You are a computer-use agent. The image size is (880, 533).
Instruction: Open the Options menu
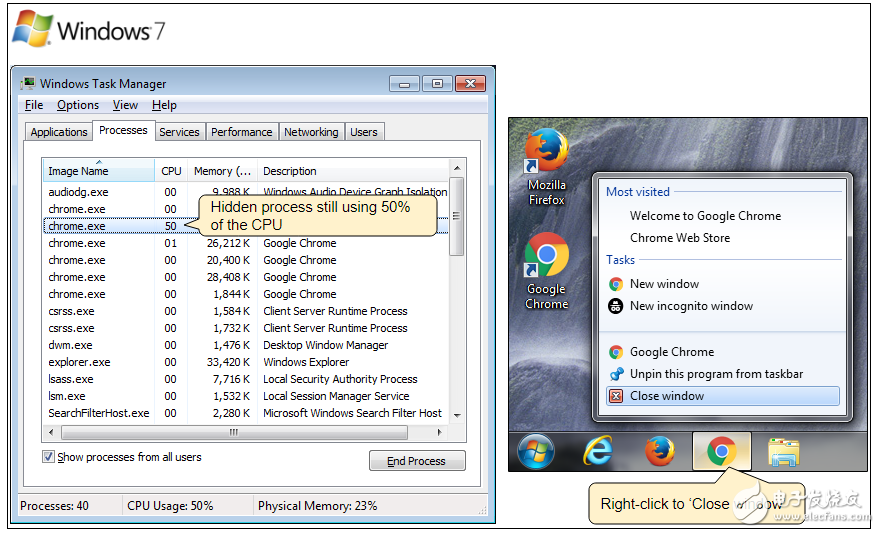pyautogui.click(x=77, y=105)
